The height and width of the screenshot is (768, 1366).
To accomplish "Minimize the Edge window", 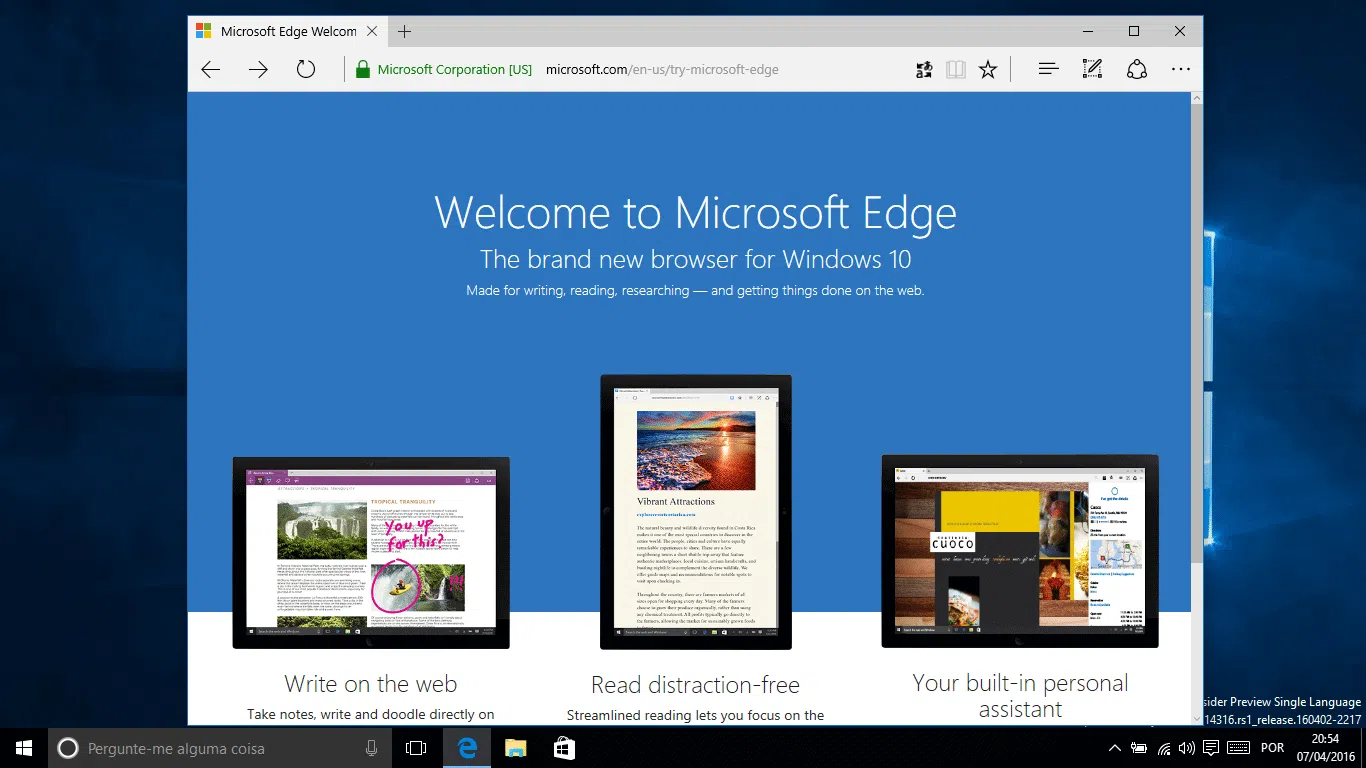I will (1088, 31).
